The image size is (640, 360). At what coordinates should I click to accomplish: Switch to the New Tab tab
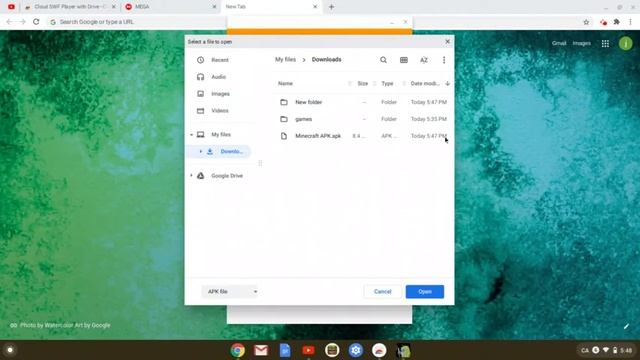tap(271, 7)
